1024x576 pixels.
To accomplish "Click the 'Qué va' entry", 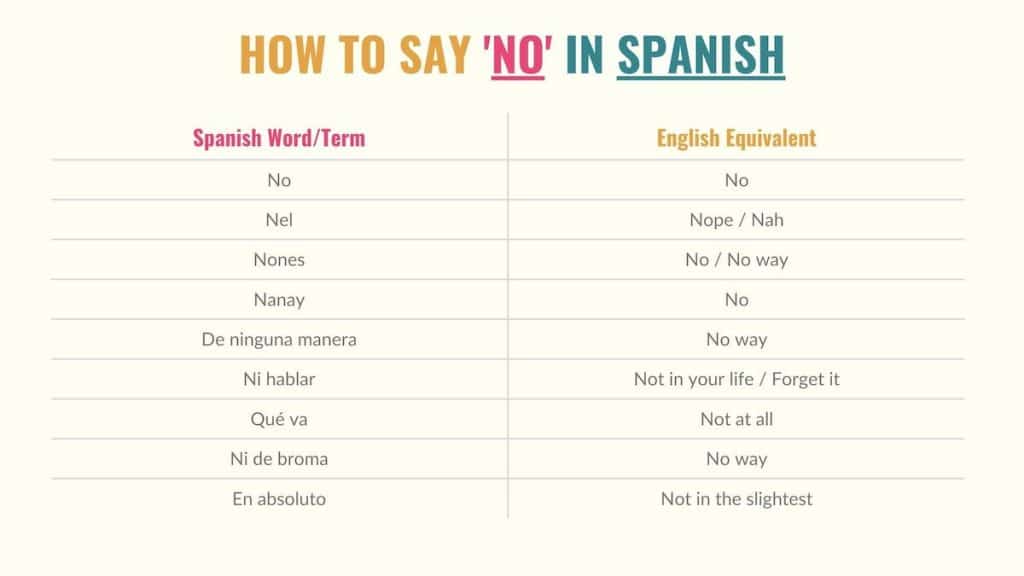I will coord(279,420).
